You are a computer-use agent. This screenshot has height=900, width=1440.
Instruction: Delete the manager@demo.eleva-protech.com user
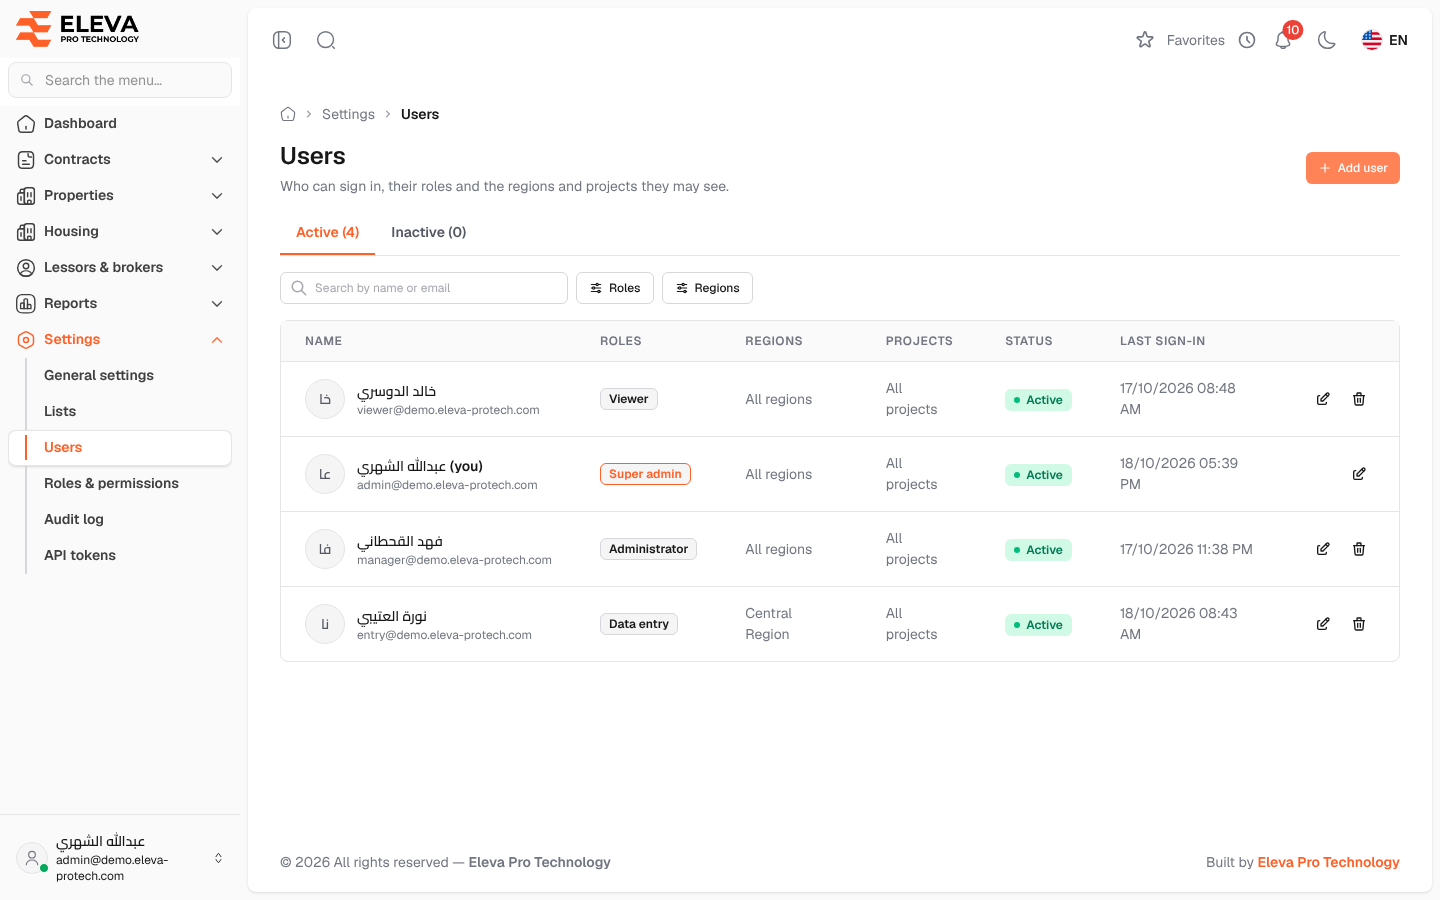[1359, 549]
